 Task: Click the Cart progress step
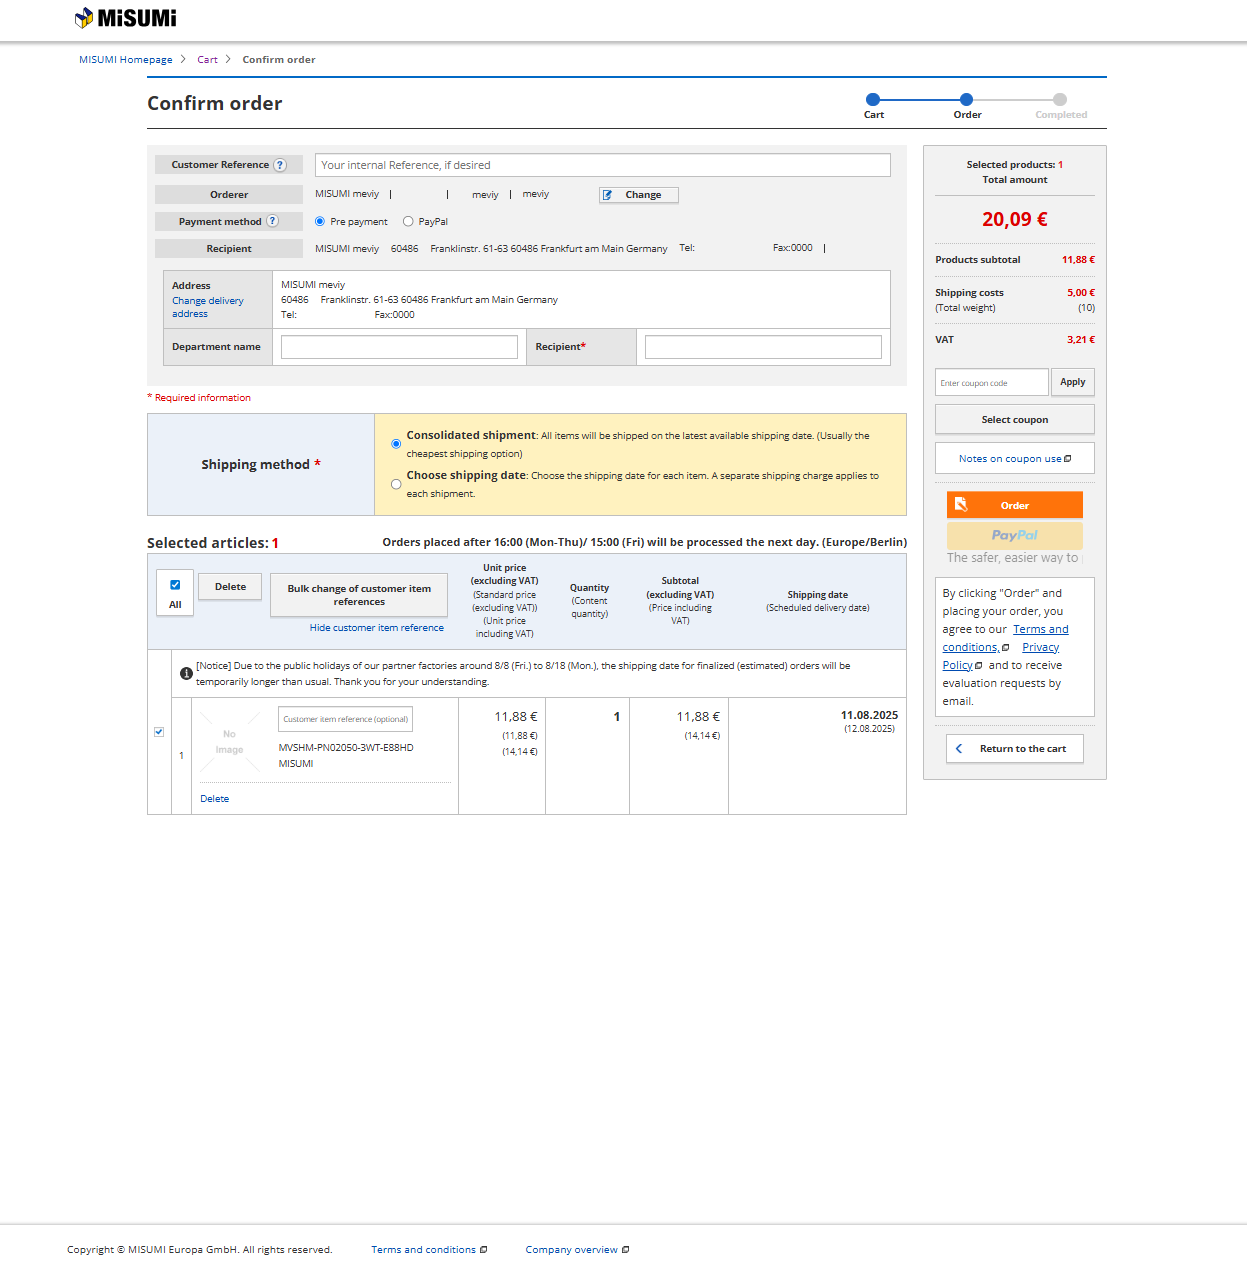873,99
